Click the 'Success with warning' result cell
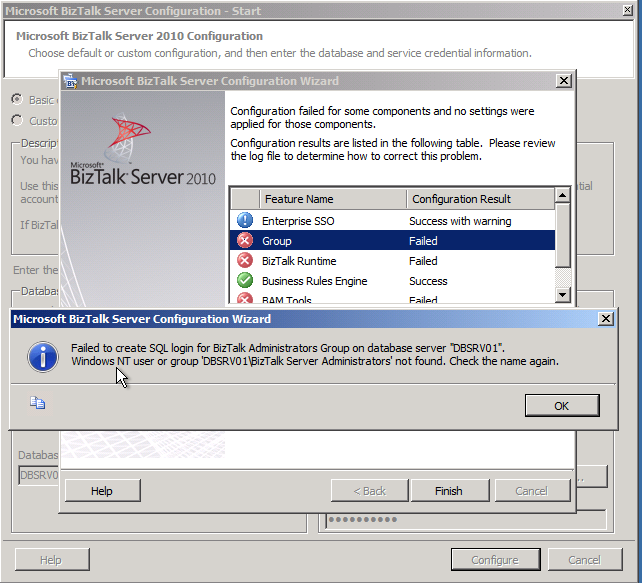Screen dimensions: 642x583 [x=460, y=221]
